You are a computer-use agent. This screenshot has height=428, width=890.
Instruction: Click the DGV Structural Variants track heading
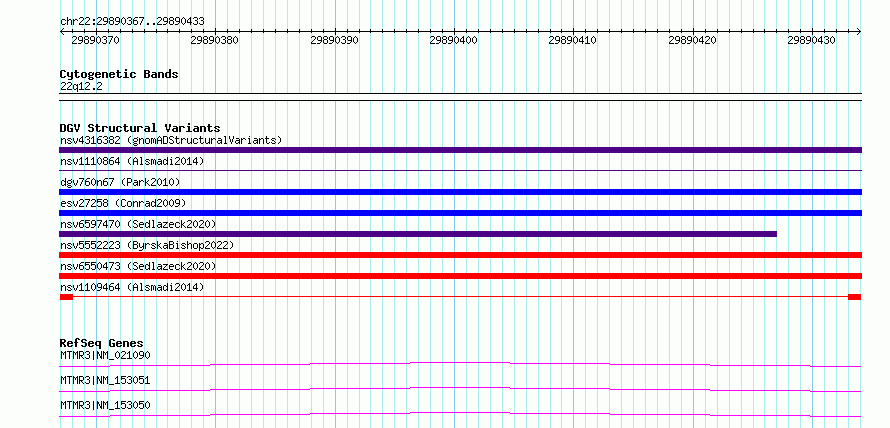click(140, 128)
